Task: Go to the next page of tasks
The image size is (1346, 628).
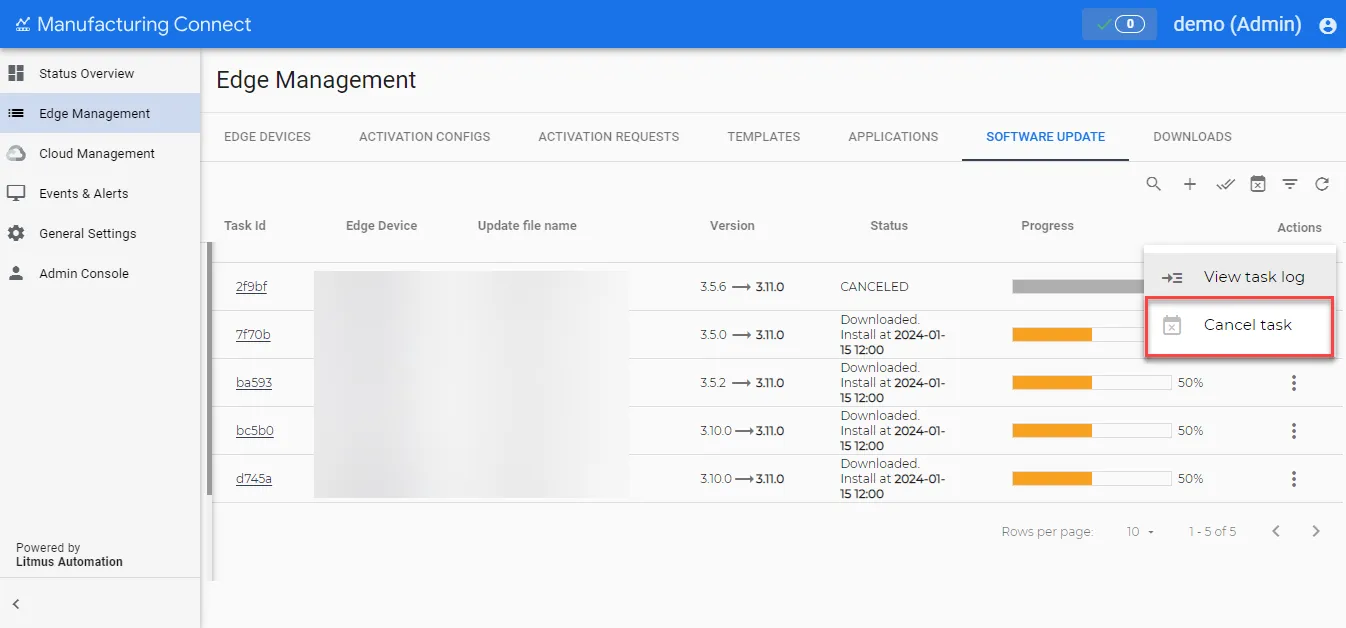Action: (x=1316, y=532)
